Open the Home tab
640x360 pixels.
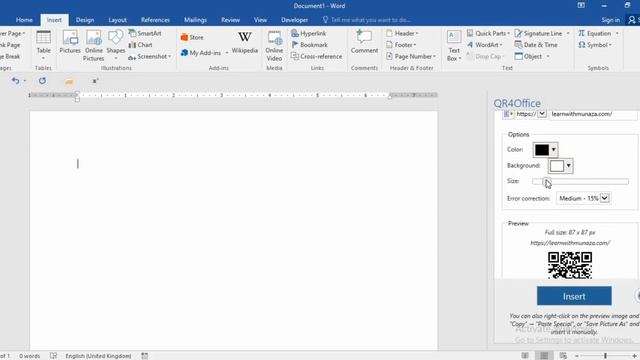(24, 20)
